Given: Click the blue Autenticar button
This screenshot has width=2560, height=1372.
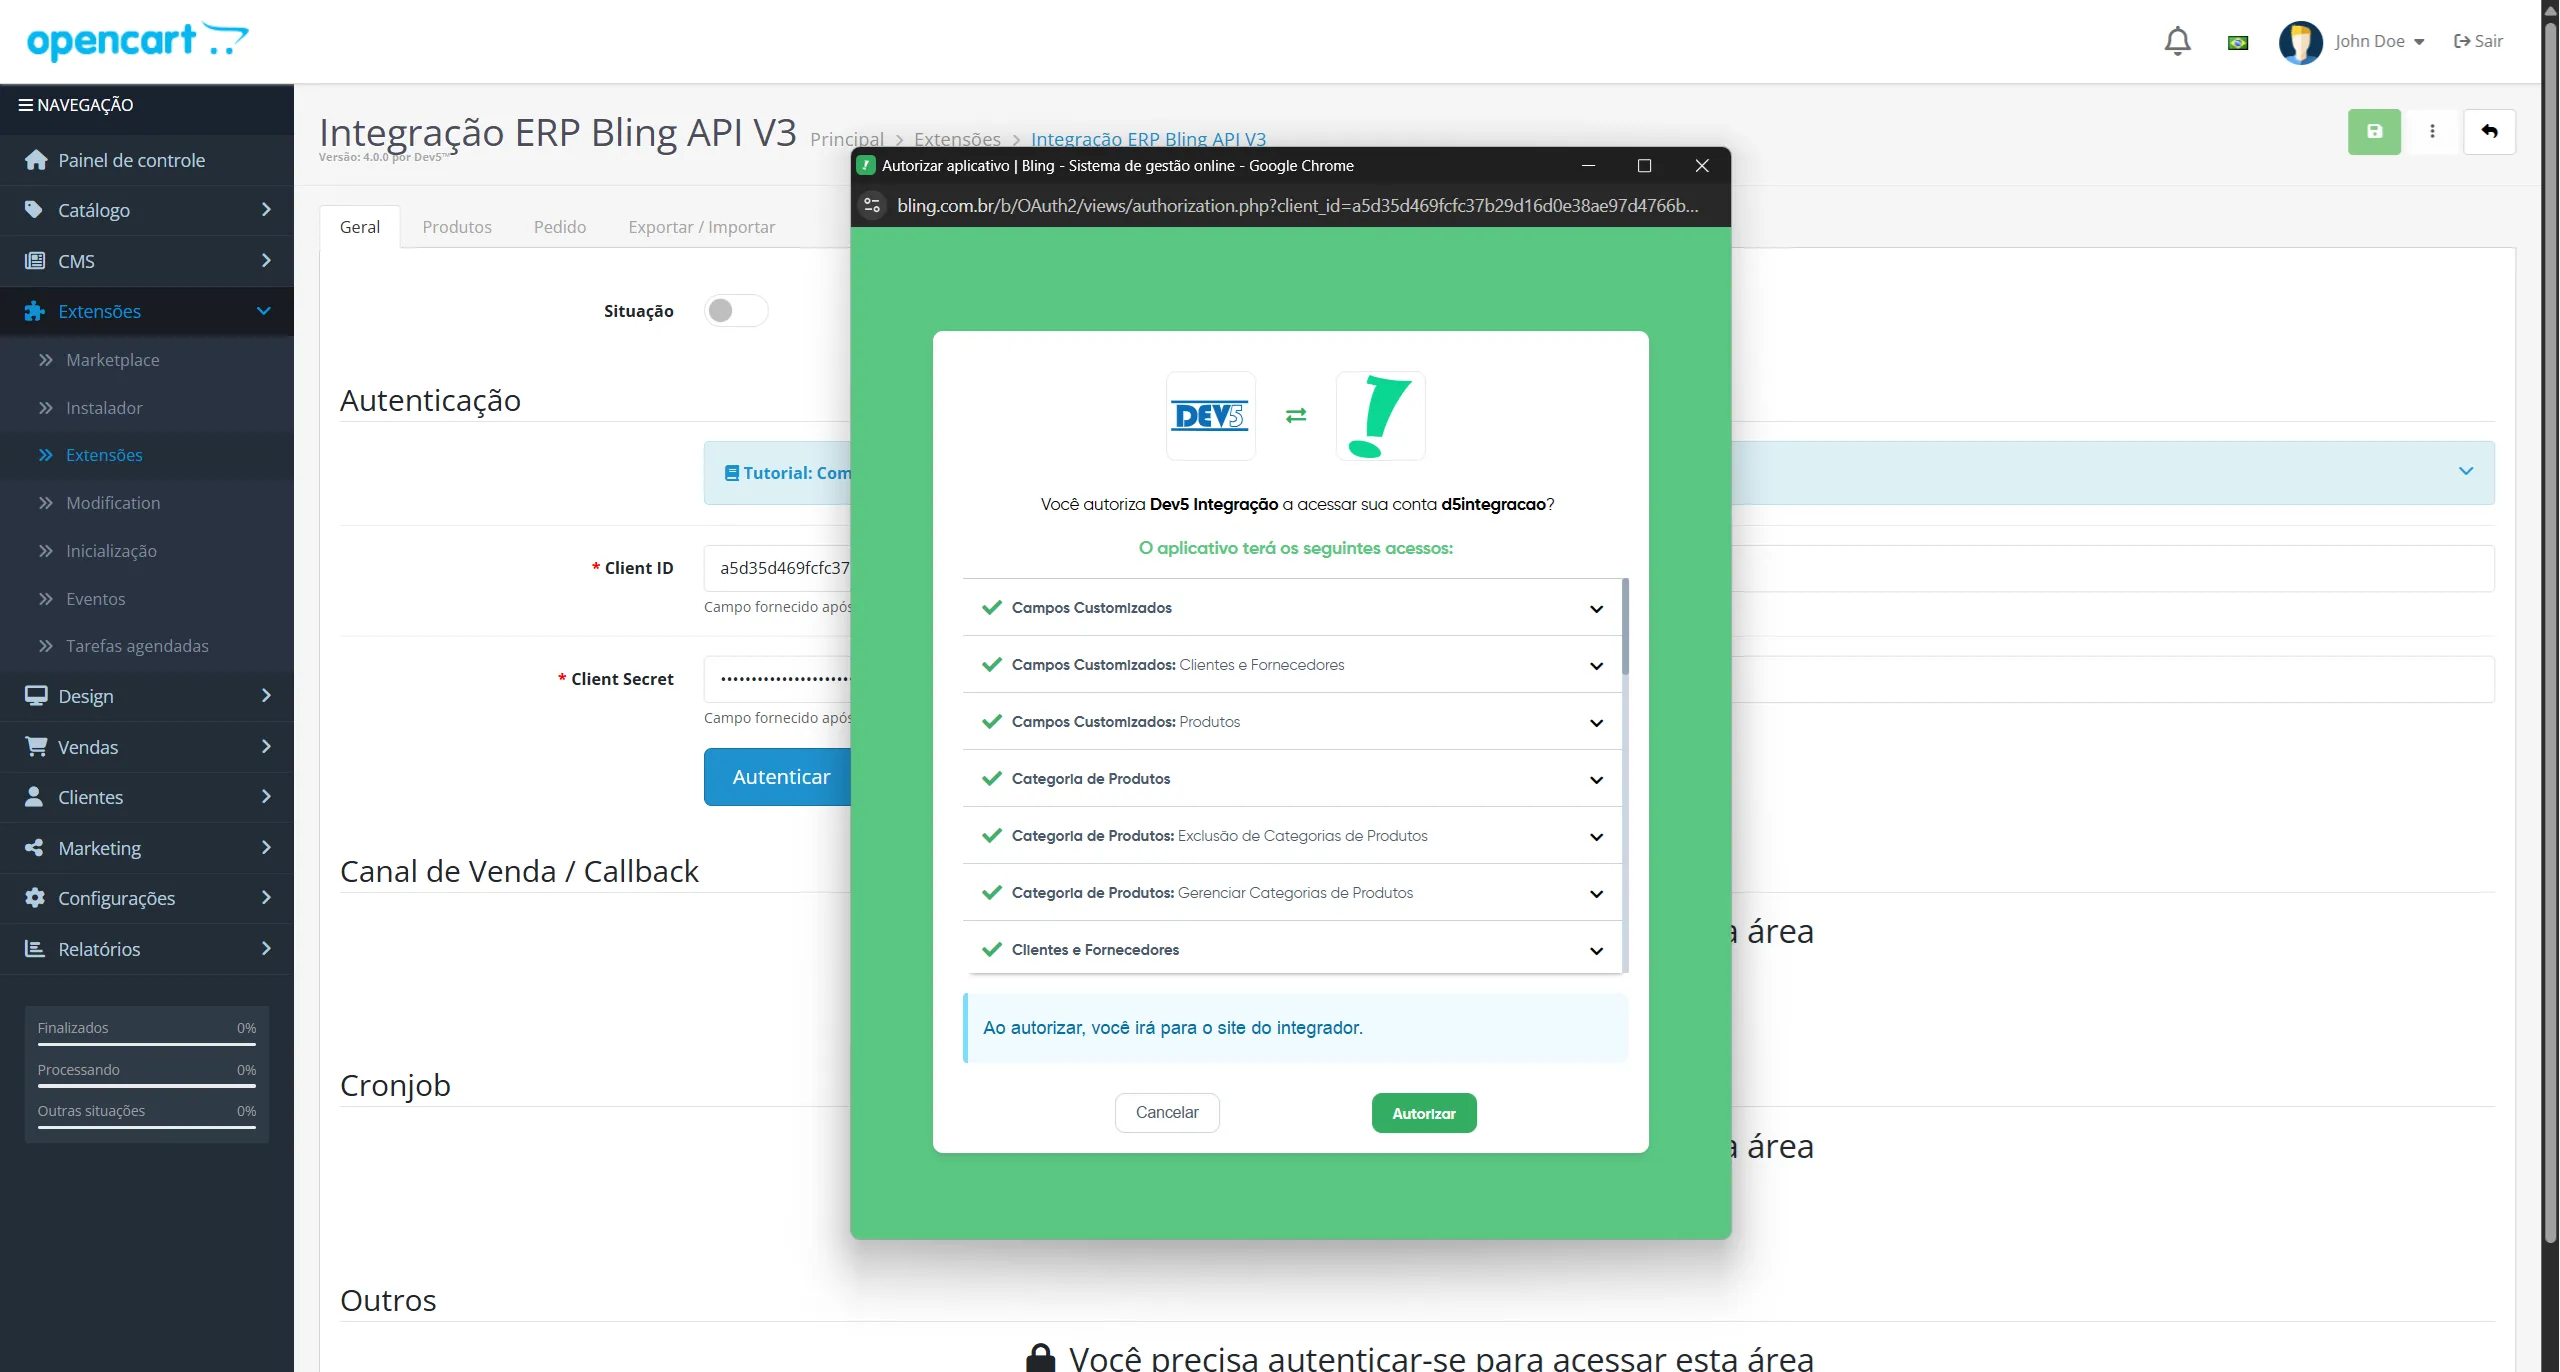Looking at the screenshot, I should coord(778,777).
